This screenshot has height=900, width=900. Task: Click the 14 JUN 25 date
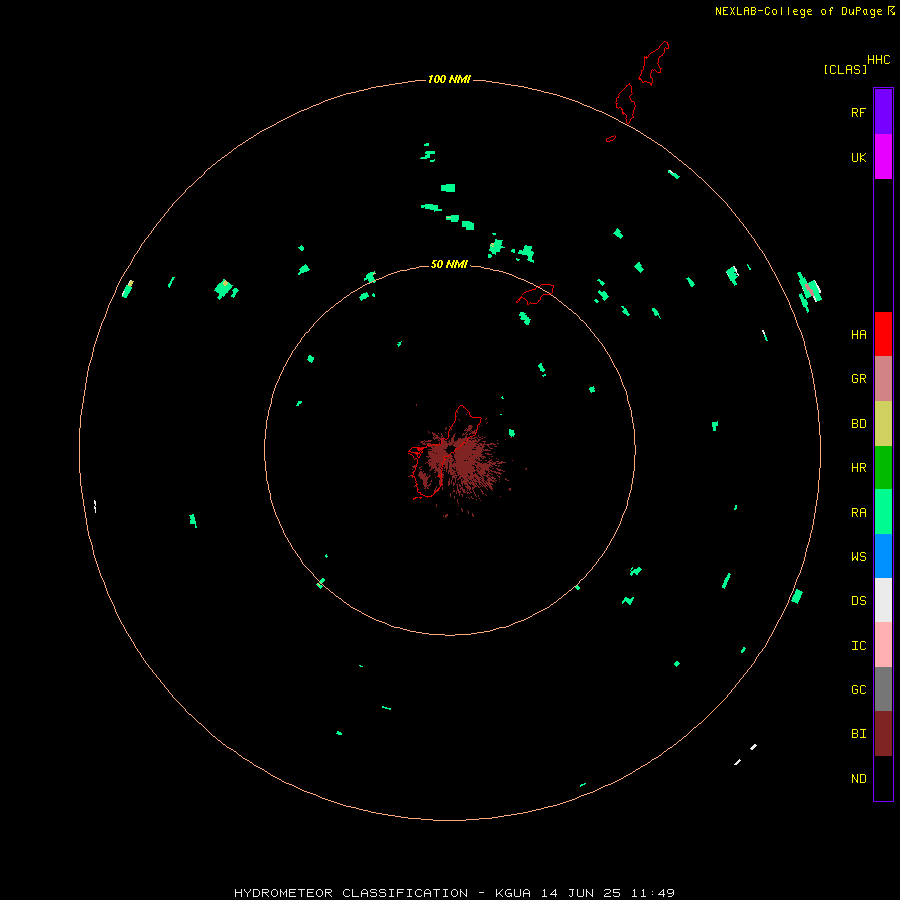click(581, 893)
